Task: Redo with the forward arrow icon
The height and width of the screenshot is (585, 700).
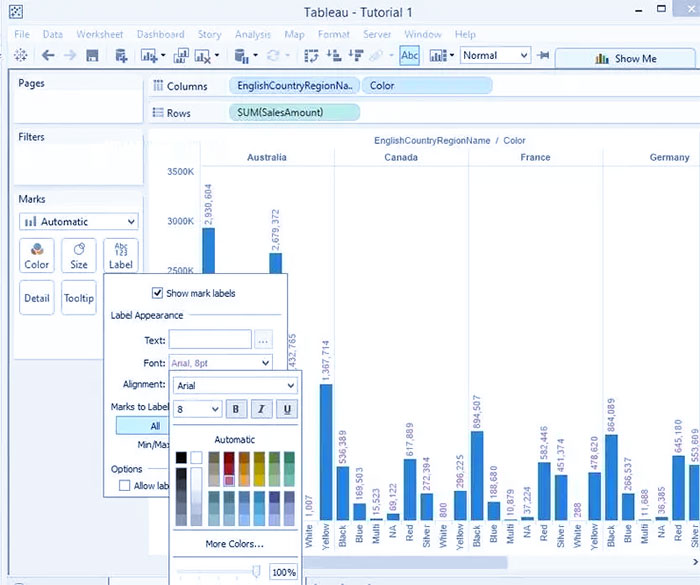Action: (x=70, y=55)
